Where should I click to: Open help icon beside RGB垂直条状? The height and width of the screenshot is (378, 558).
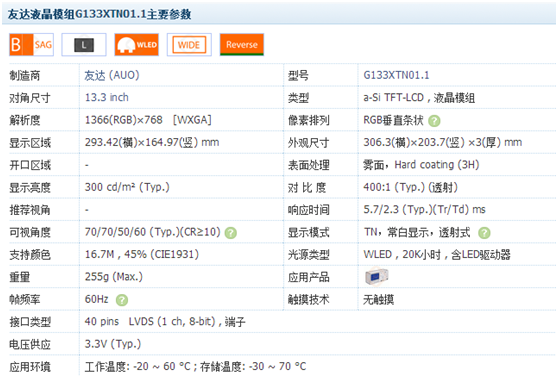click(434, 121)
